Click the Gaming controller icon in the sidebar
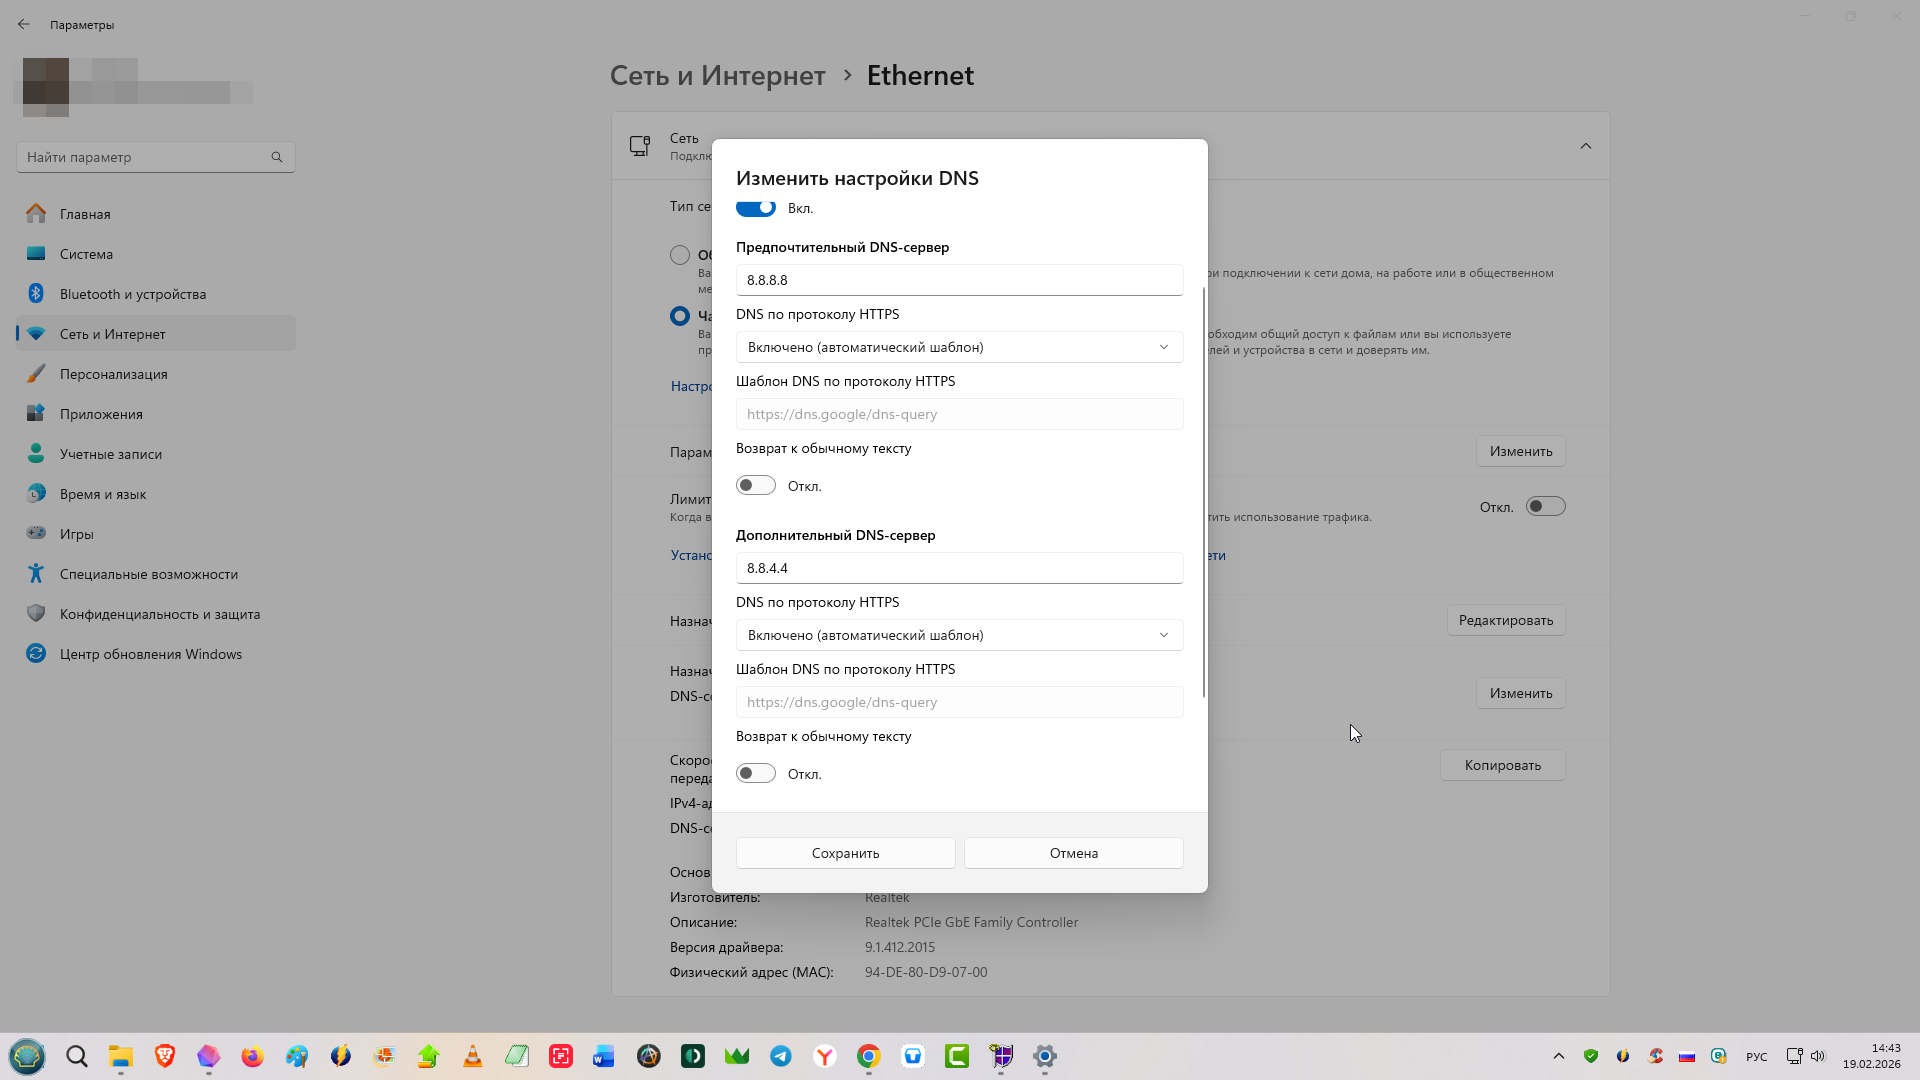The width and height of the screenshot is (1920, 1080). pos(36,534)
